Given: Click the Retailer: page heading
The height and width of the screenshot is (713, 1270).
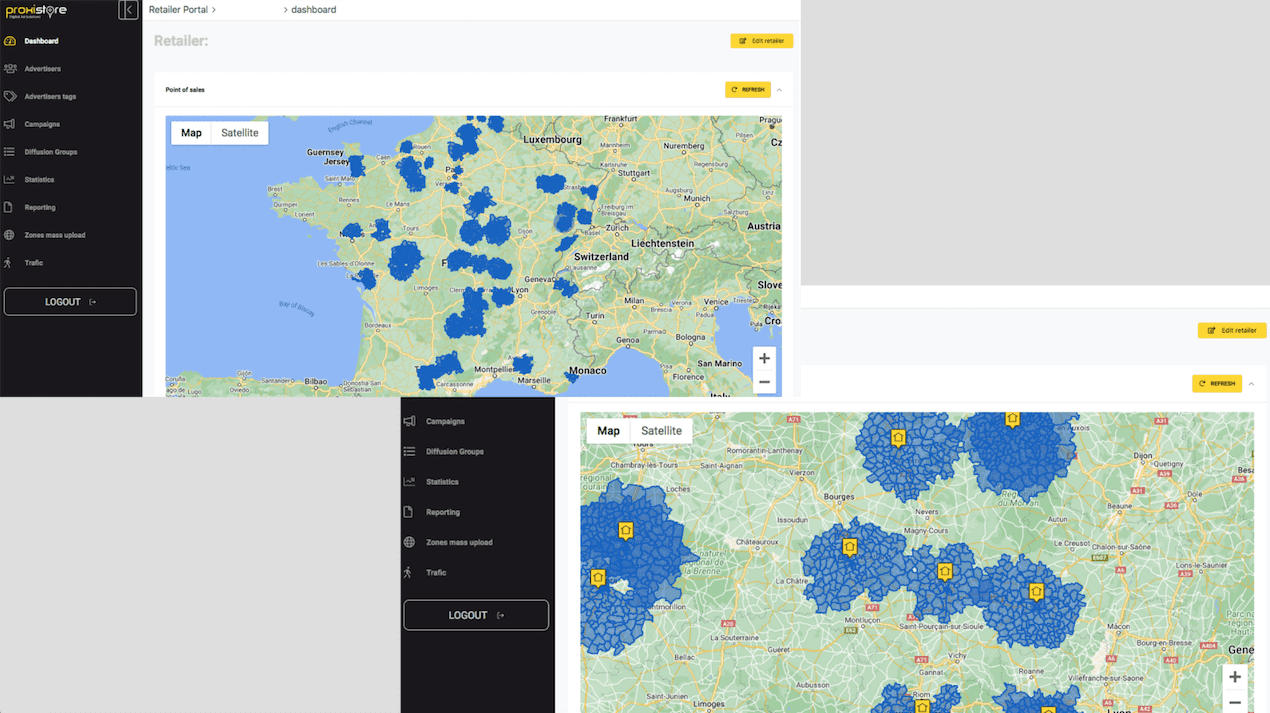Looking at the screenshot, I should click(181, 41).
